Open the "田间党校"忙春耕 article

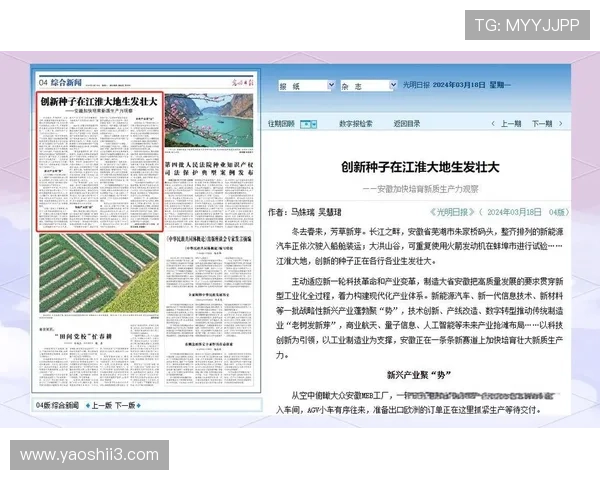point(83,336)
